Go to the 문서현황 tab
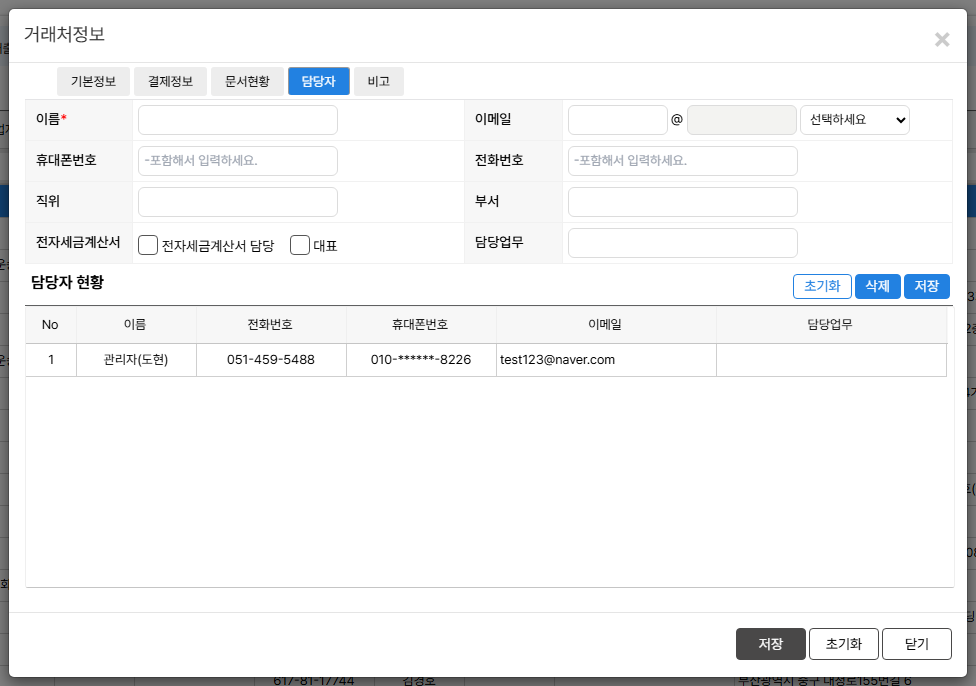The width and height of the screenshot is (976, 686). click(247, 82)
